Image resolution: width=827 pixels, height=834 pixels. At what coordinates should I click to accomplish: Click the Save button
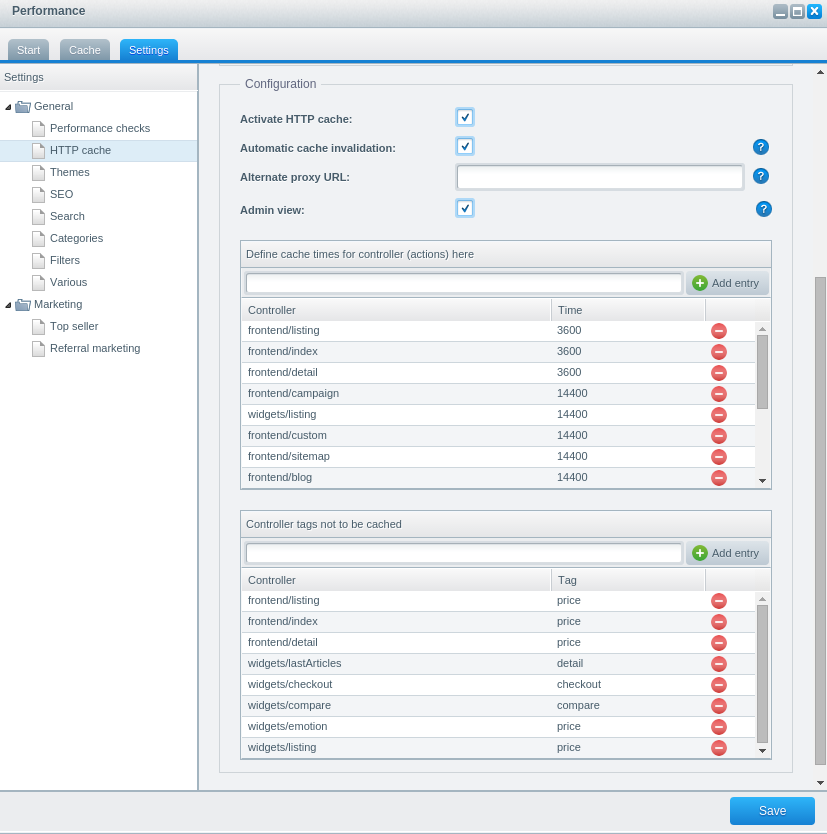coord(771,810)
